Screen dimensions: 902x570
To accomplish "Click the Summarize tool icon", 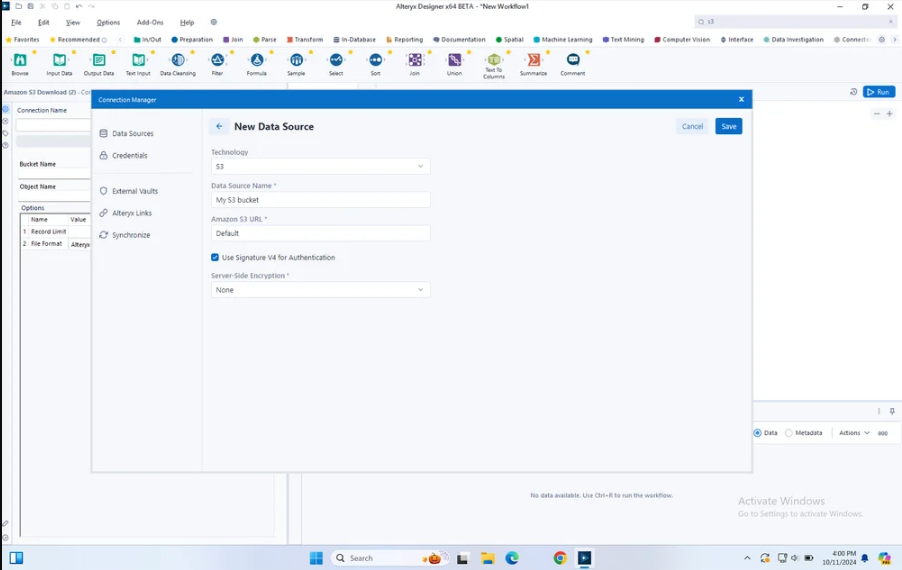I will 533,60.
